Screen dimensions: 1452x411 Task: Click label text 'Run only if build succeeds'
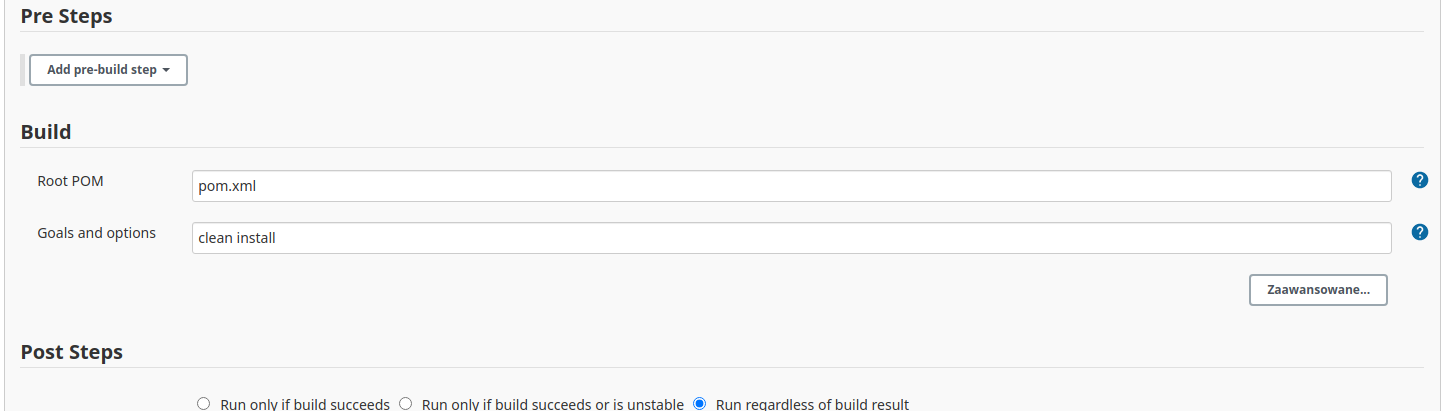point(305,405)
